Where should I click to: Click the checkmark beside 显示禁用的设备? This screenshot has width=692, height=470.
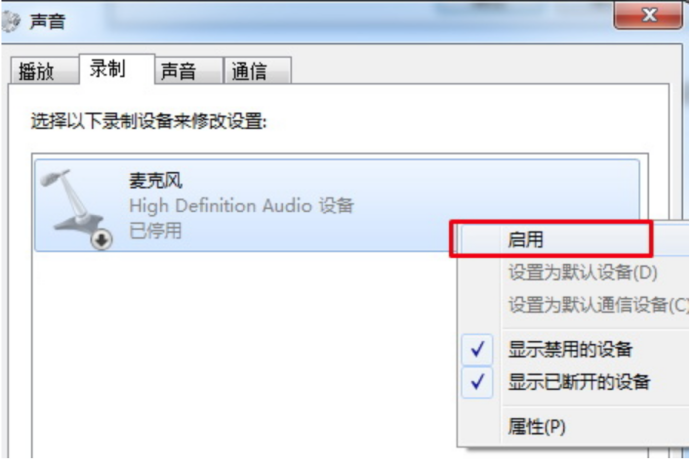tap(477, 349)
